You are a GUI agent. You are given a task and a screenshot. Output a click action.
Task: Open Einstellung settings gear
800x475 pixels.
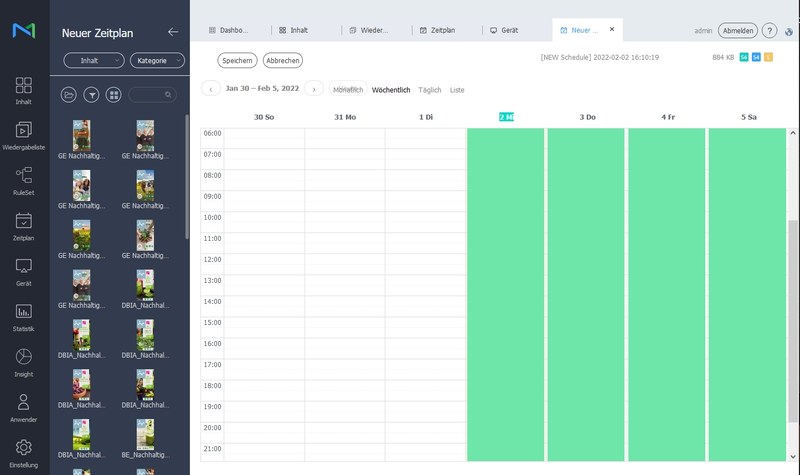tap(24, 451)
